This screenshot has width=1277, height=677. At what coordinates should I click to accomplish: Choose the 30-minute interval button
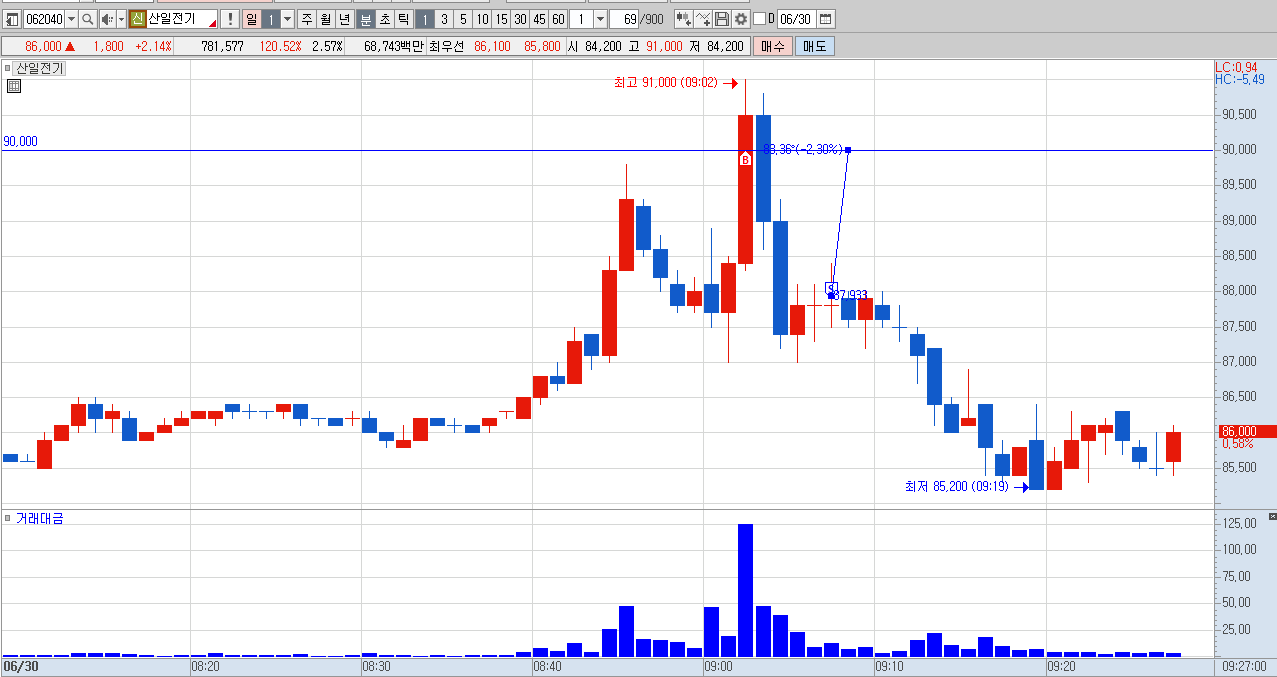coord(520,19)
